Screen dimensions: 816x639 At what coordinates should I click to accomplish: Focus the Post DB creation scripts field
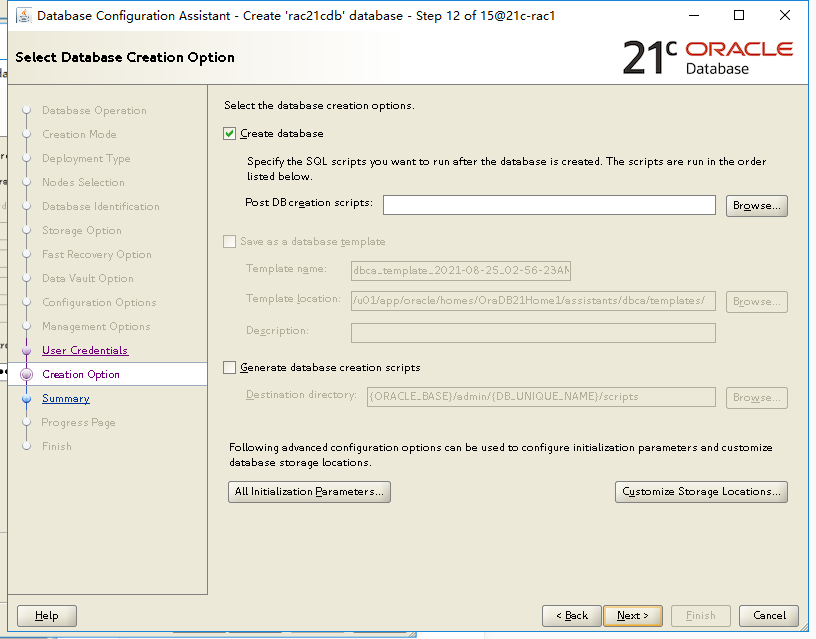(549, 205)
